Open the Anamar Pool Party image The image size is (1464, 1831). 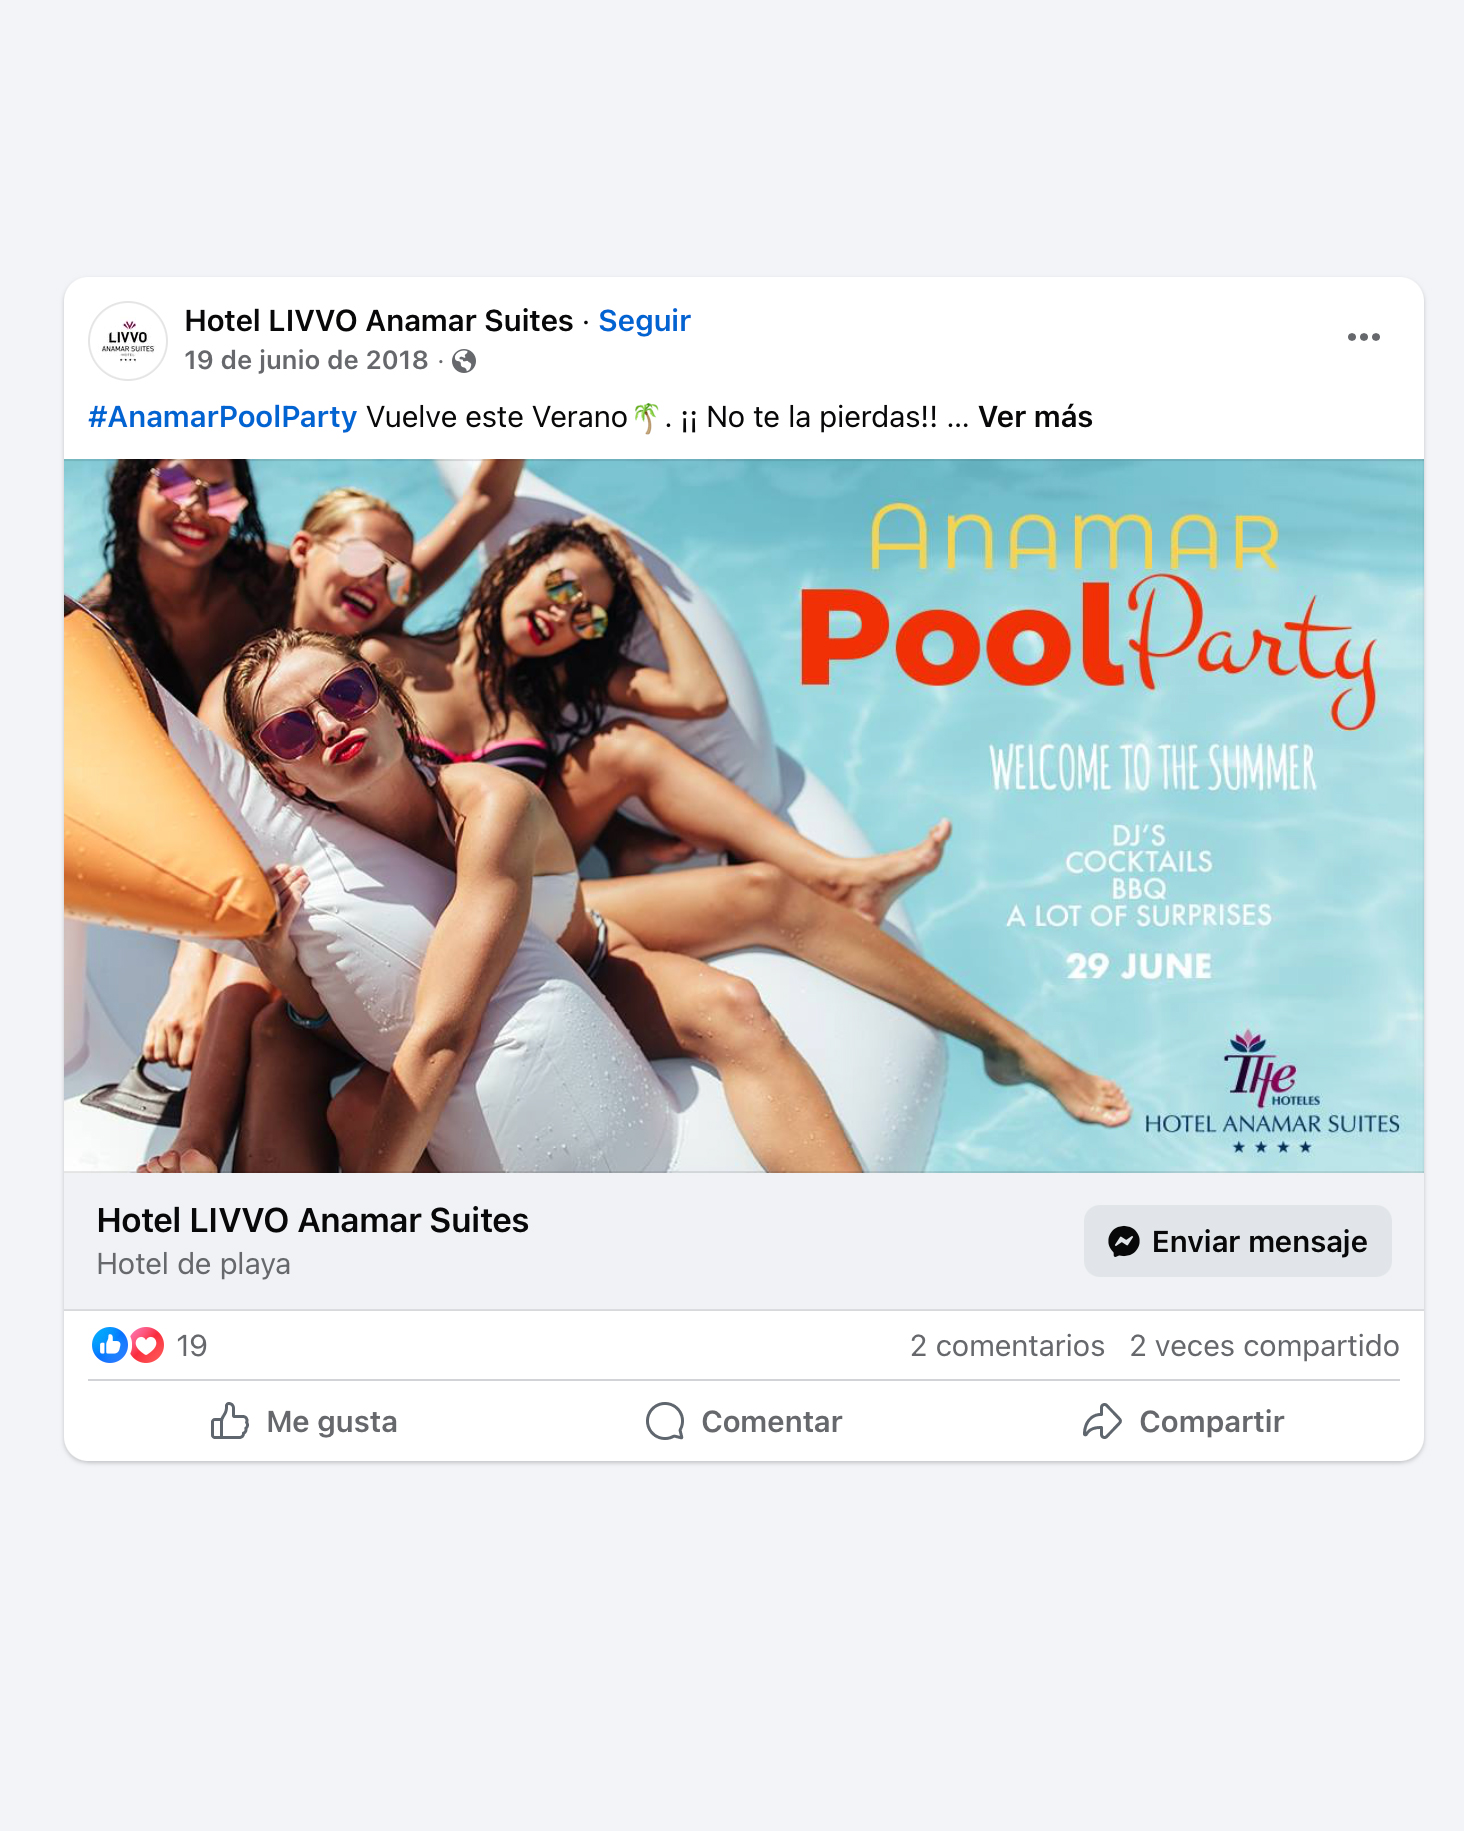point(744,815)
